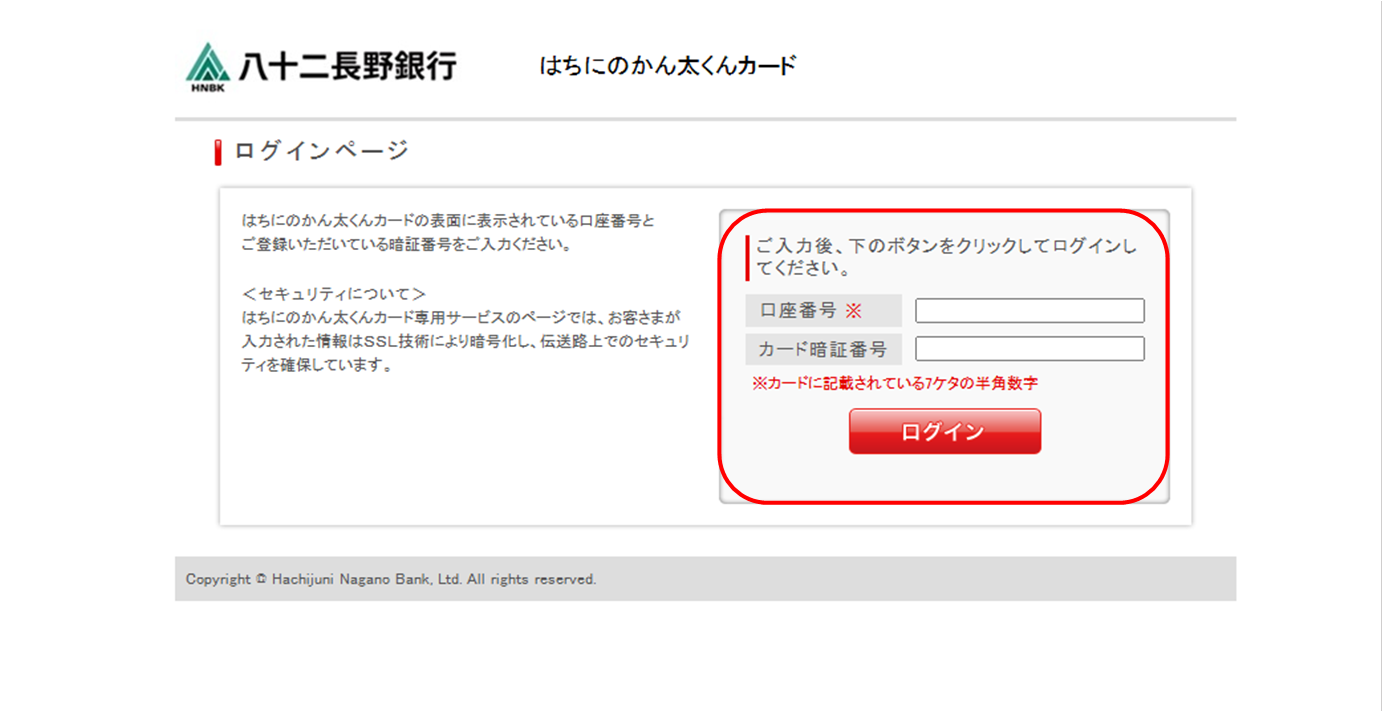Click the SSL技術 security description paragraph
This screenshot has width=1383, height=712.
point(465,341)
